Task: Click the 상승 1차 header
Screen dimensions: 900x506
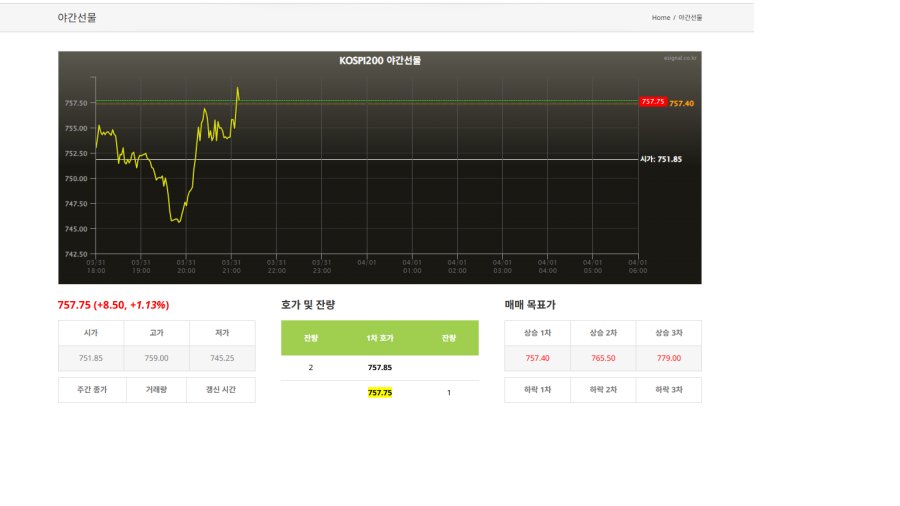Action: (537, 333)
